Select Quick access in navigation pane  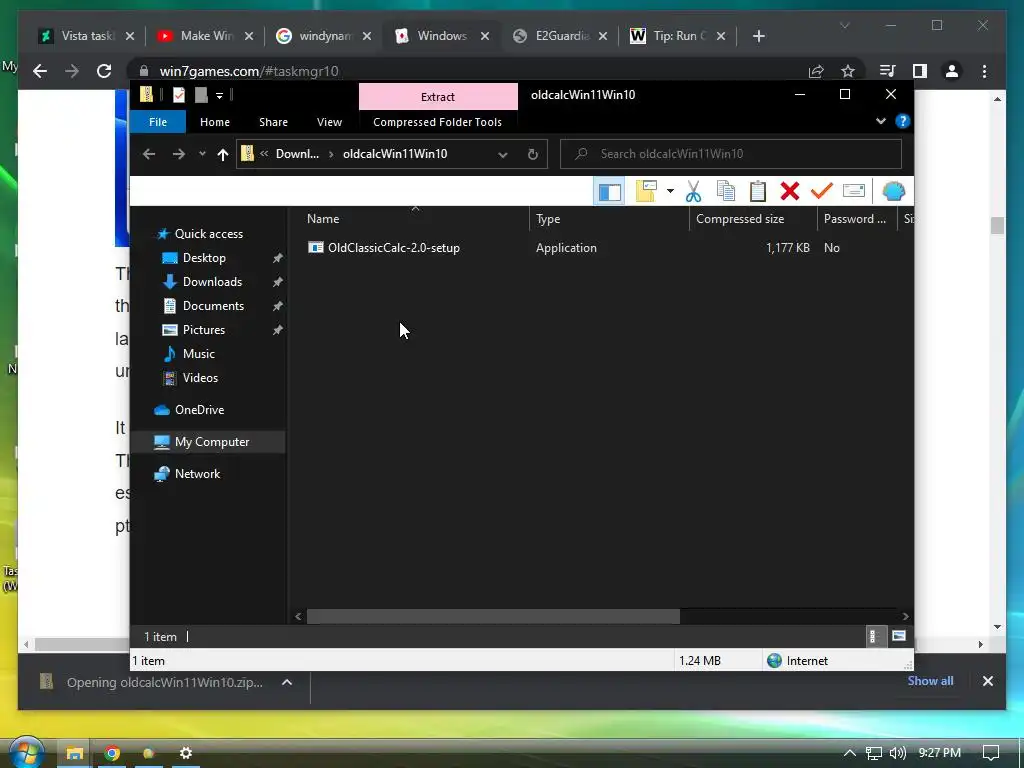tap(208, 234)
